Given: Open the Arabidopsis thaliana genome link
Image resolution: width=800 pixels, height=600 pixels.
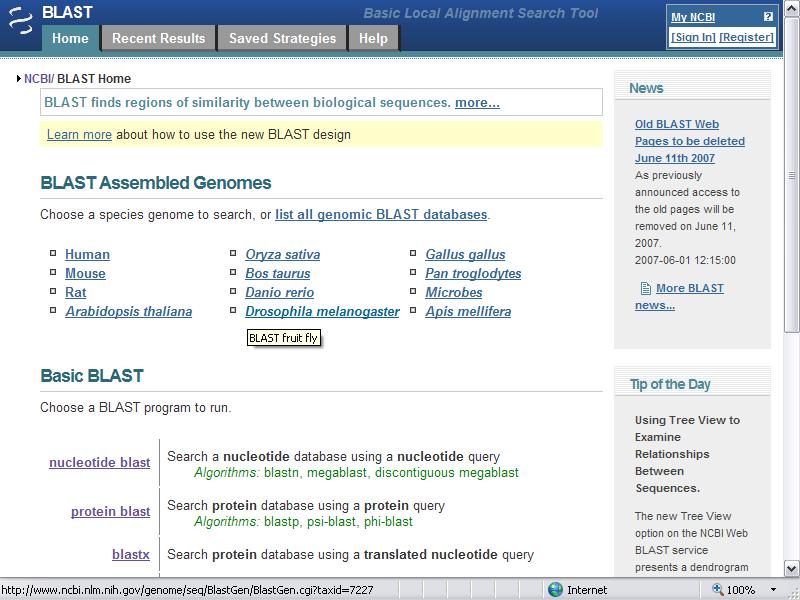Looking at the screenshot, I should (129, 311).
